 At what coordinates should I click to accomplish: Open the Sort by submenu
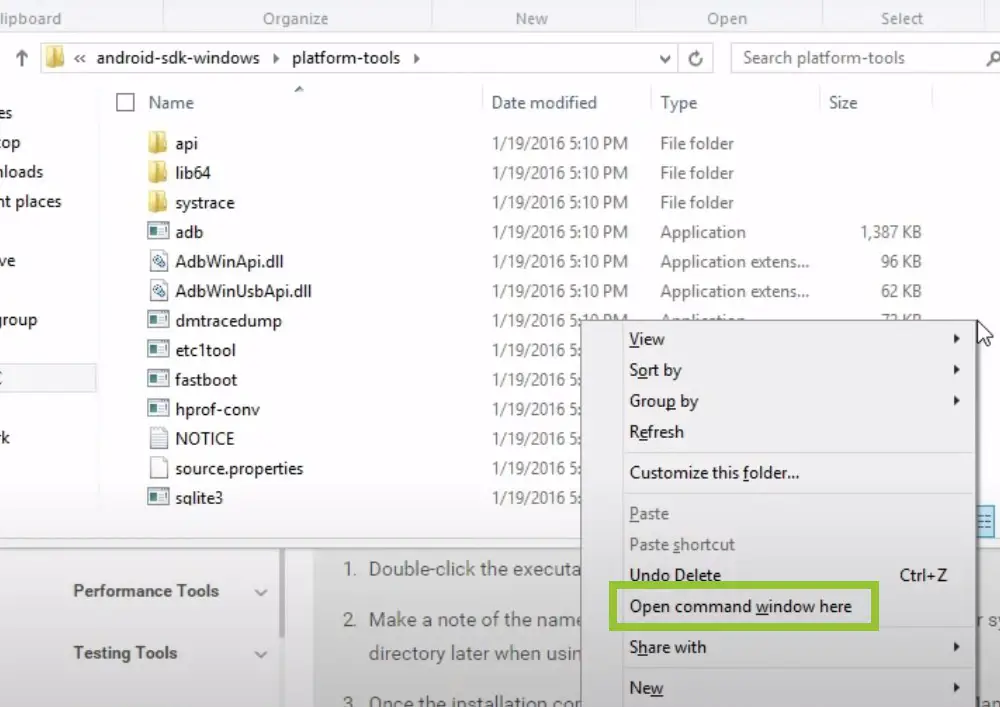[793, 370]
